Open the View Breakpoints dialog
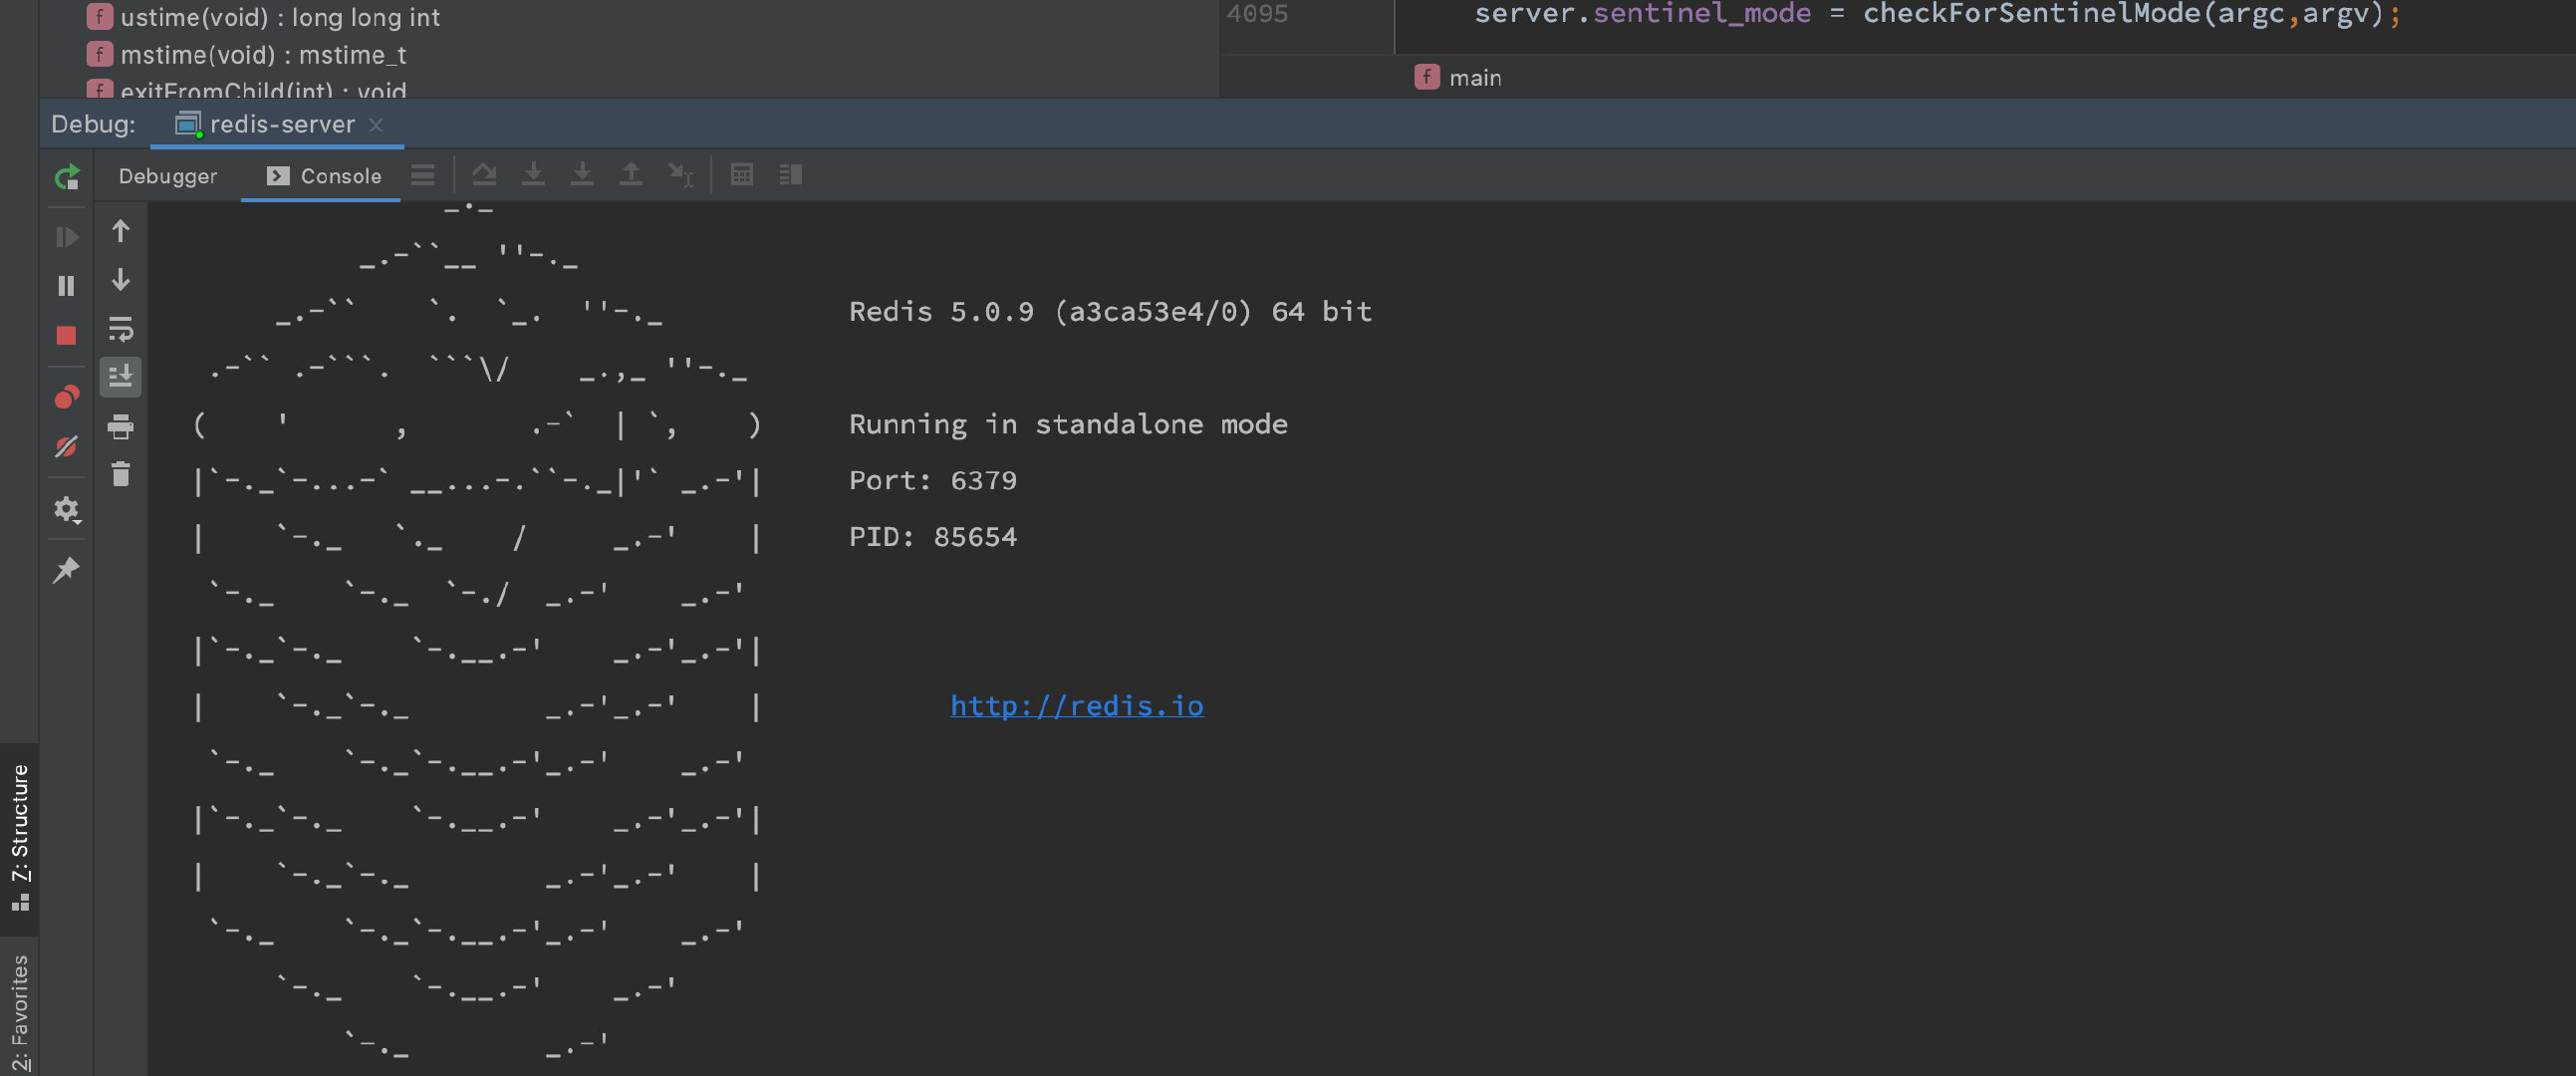 [x=66, y=397]
